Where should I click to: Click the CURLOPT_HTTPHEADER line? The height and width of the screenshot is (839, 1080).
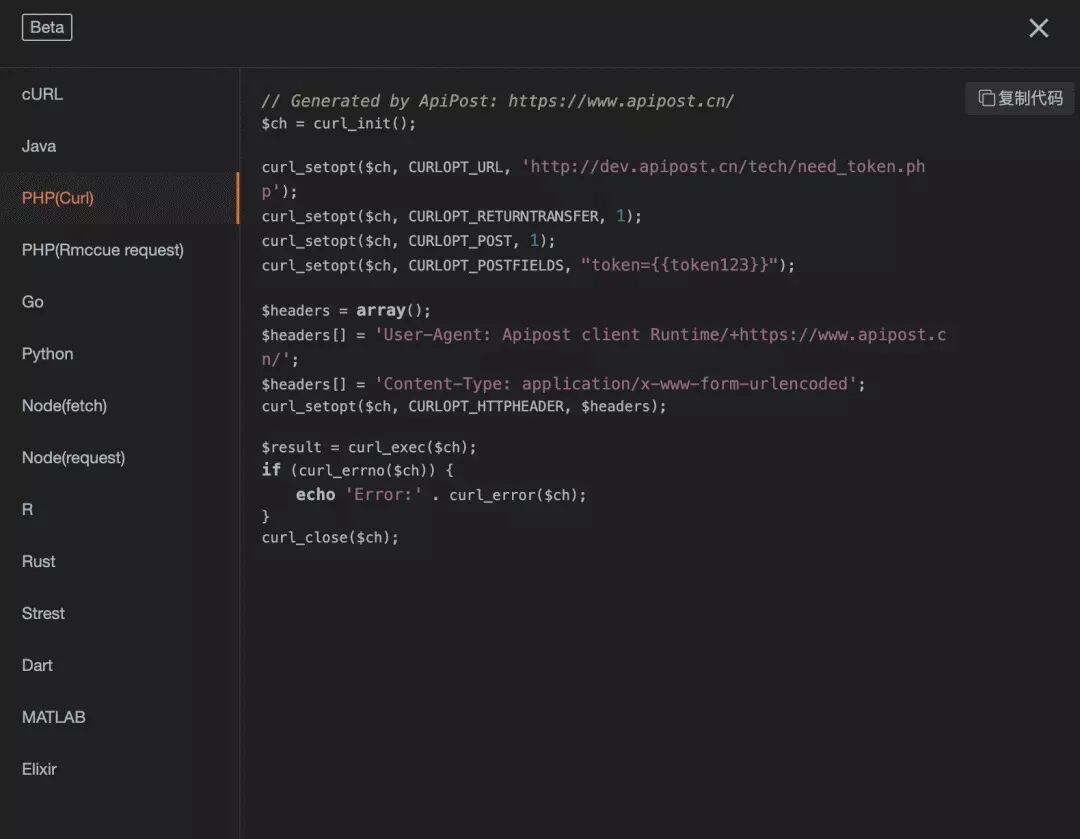click(464, 407)
